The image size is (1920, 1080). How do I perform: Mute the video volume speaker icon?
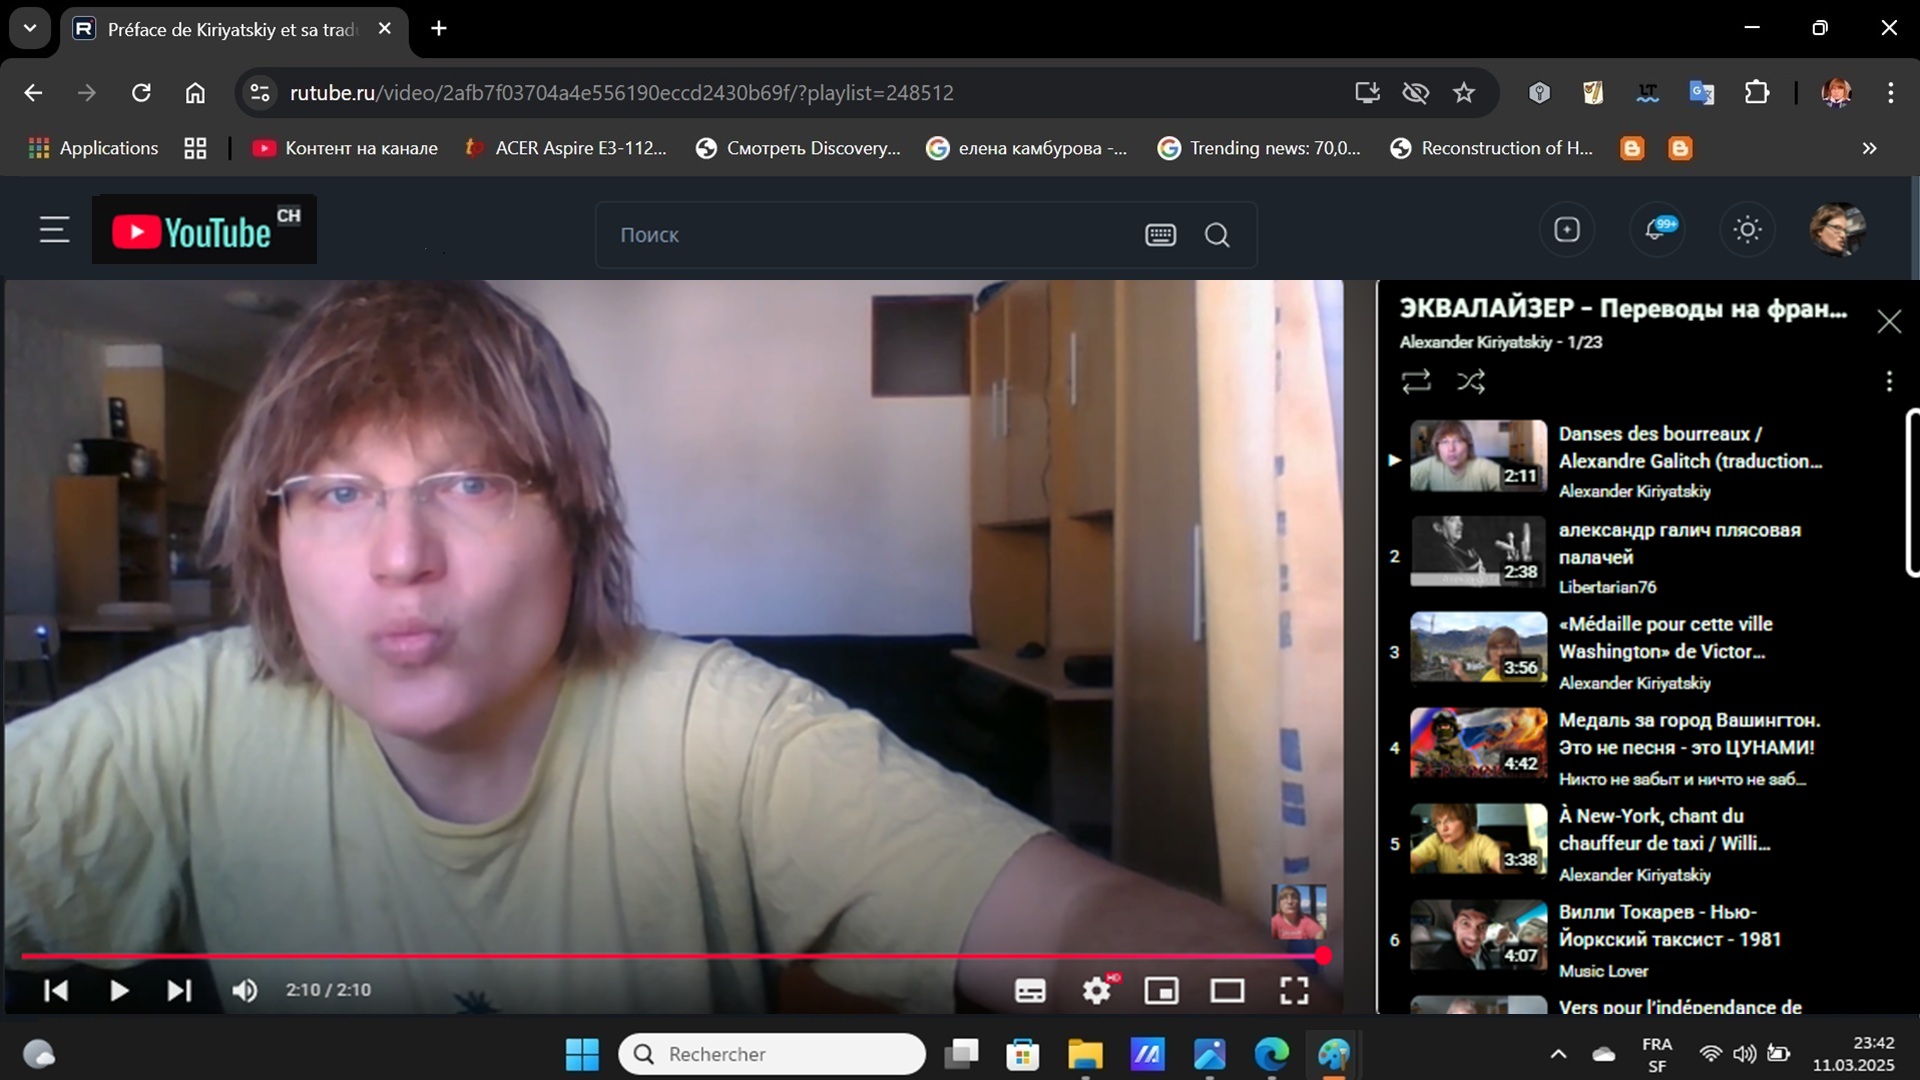coord(245,990)
